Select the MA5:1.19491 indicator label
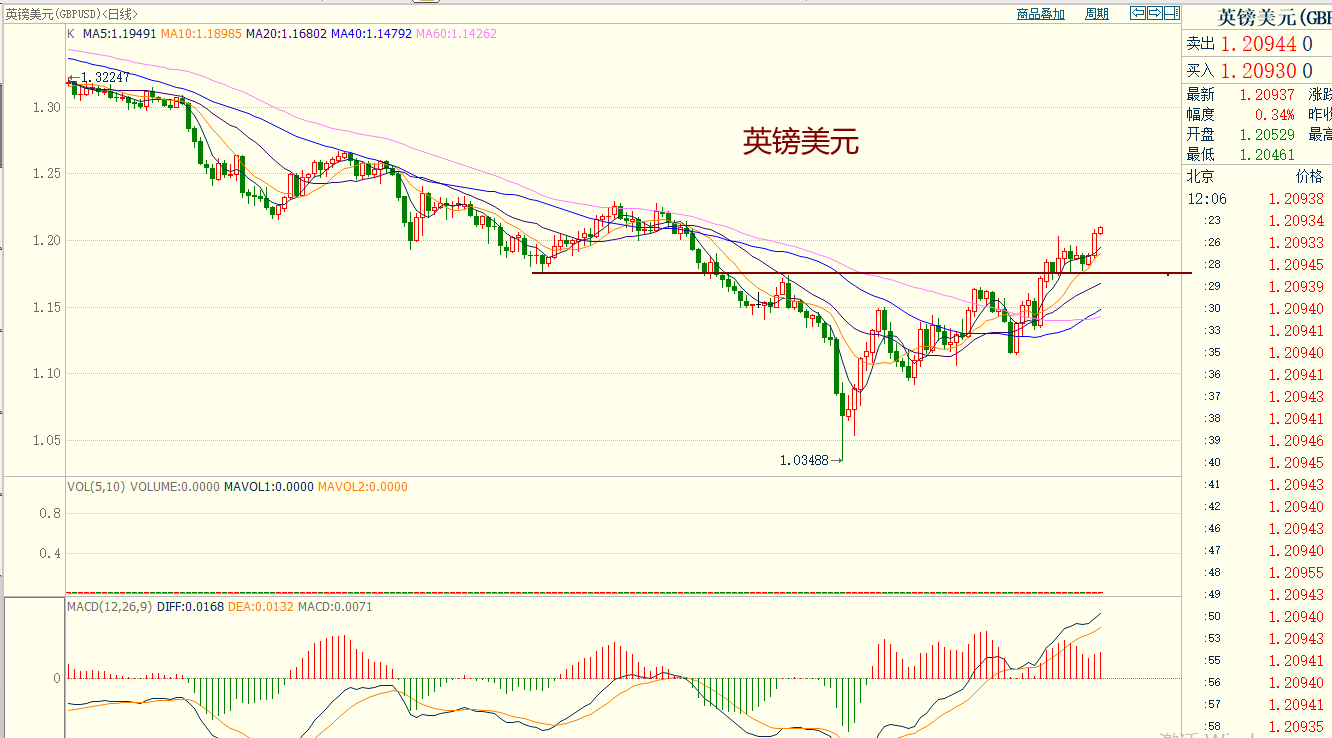1332x738 pixels. coord(120,33)
